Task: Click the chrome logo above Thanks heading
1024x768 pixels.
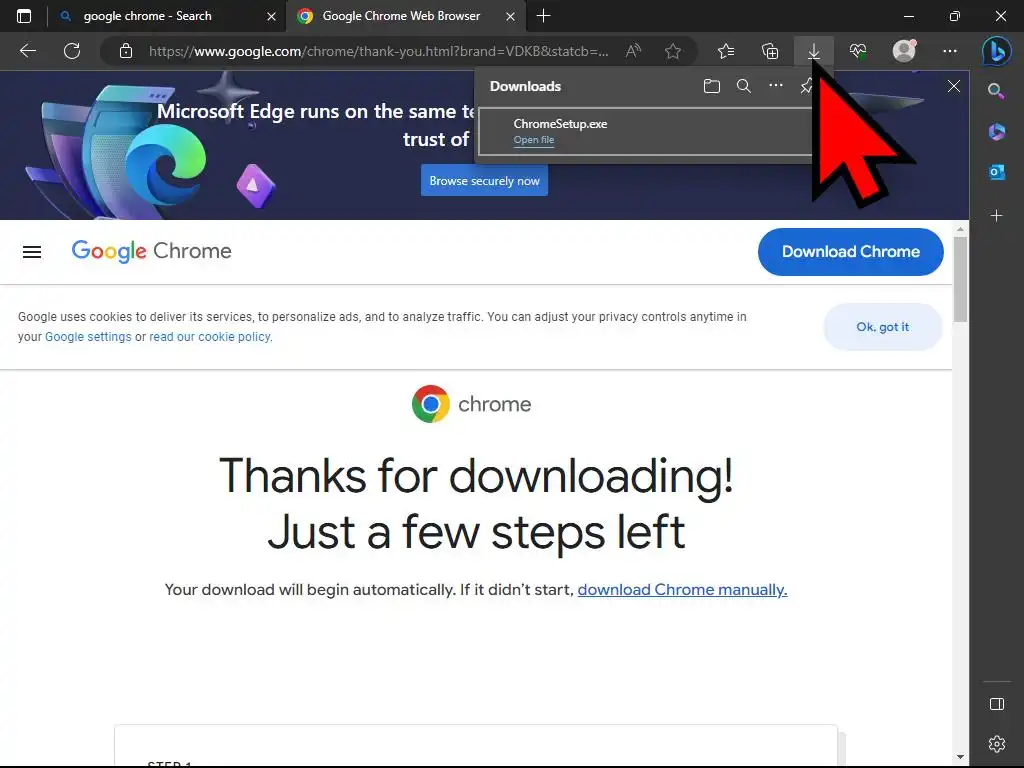Action: coord(471,404)
